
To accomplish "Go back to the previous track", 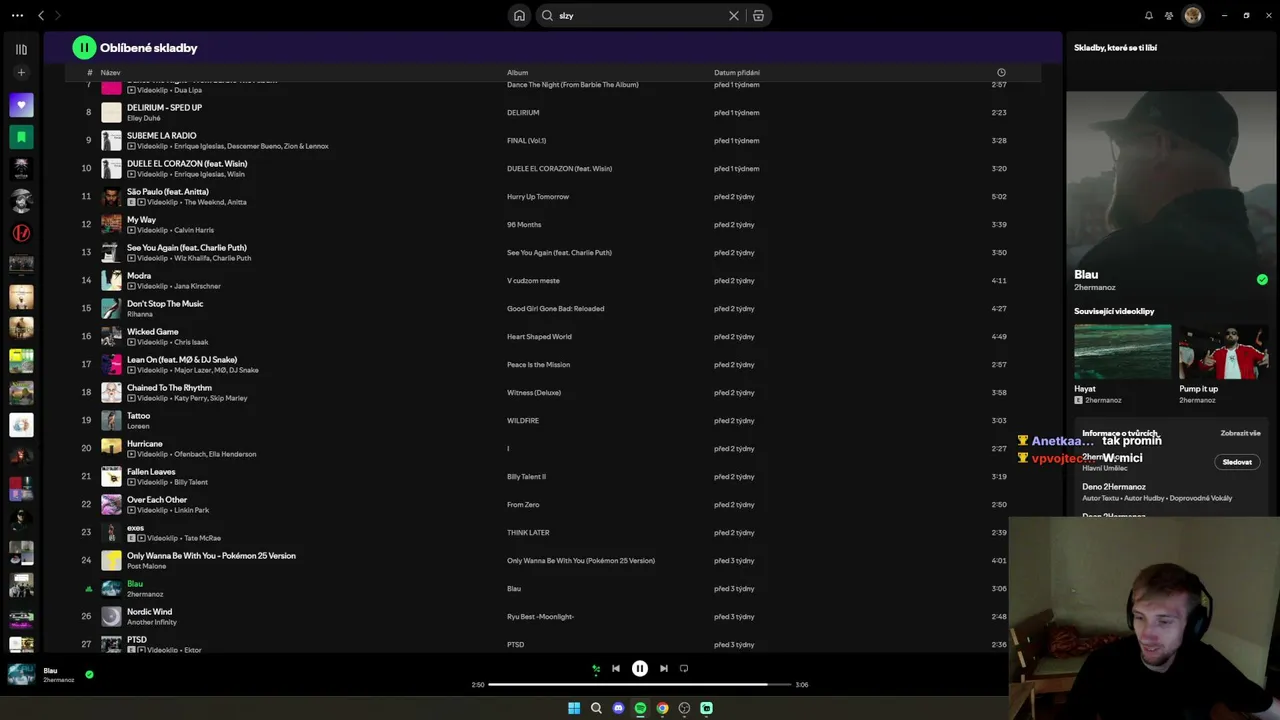I will point(616,669).
